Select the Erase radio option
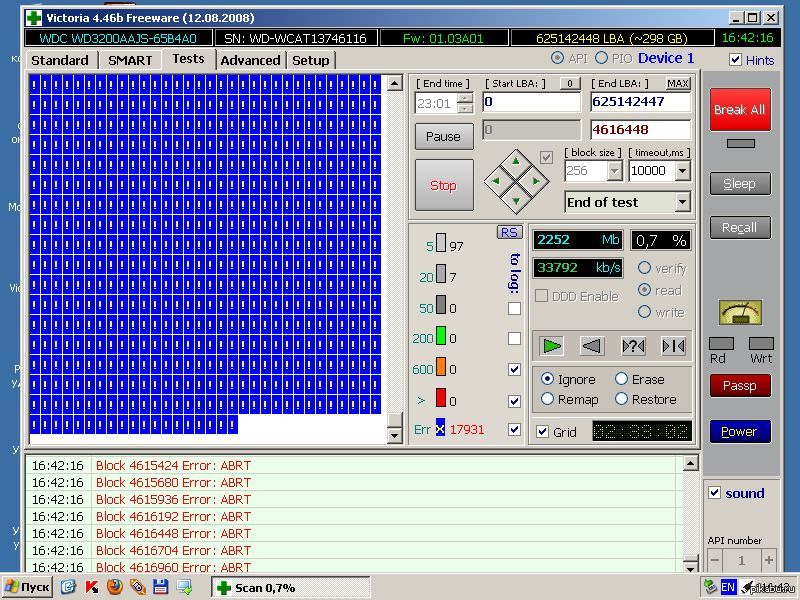 pyautogui.click(x=621, y=379)
